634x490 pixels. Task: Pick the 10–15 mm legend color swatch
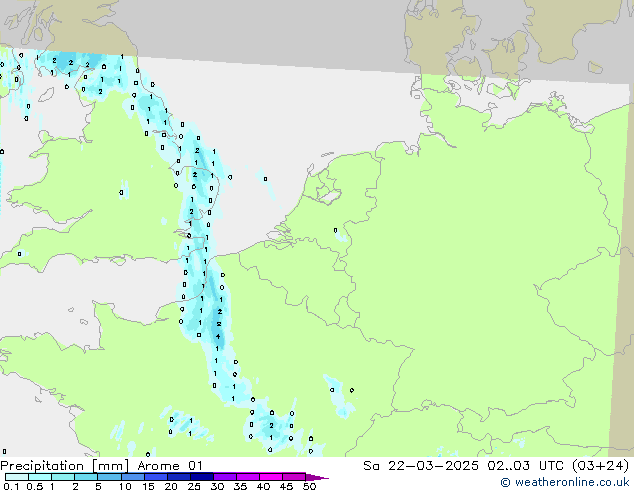point(132,477)
